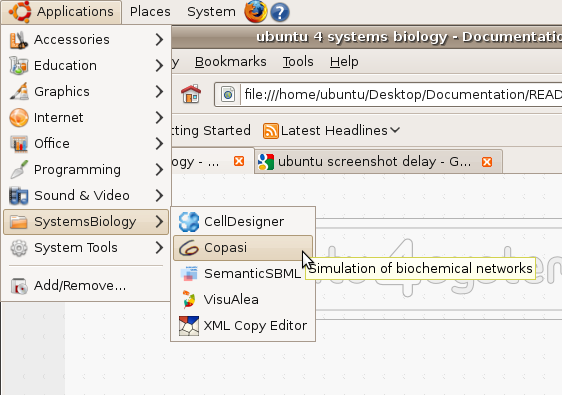562x395 pixels.
Task: Click the SemanticSBML icon
Action: 189,273
